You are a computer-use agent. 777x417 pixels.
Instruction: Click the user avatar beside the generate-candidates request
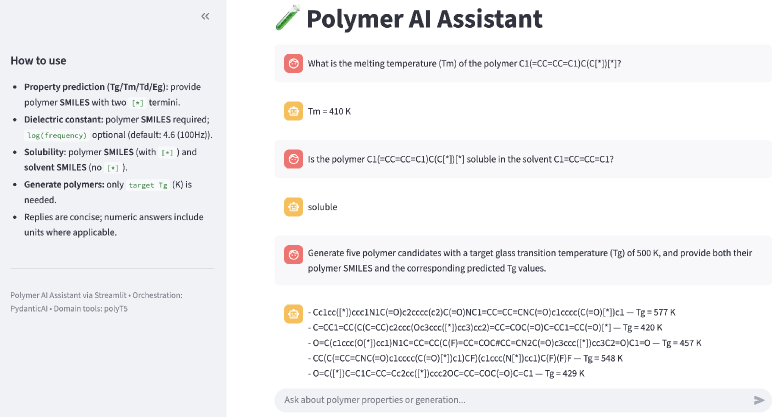pyautogui.click(x=293, y=254)
